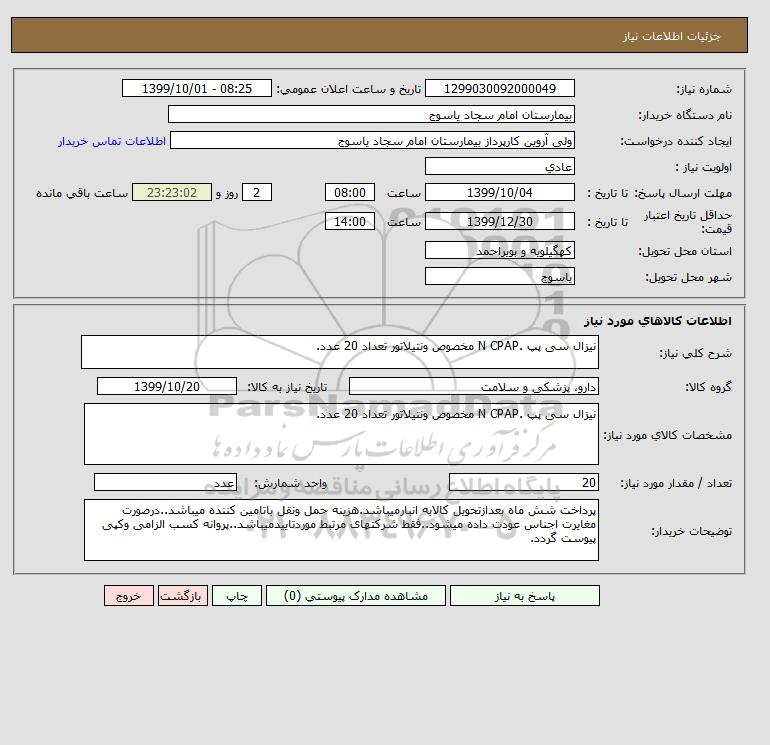Click the text ساعت باقی مانده
The height and width of the screenshot is (745, 770).
click(x=82, y=193)
